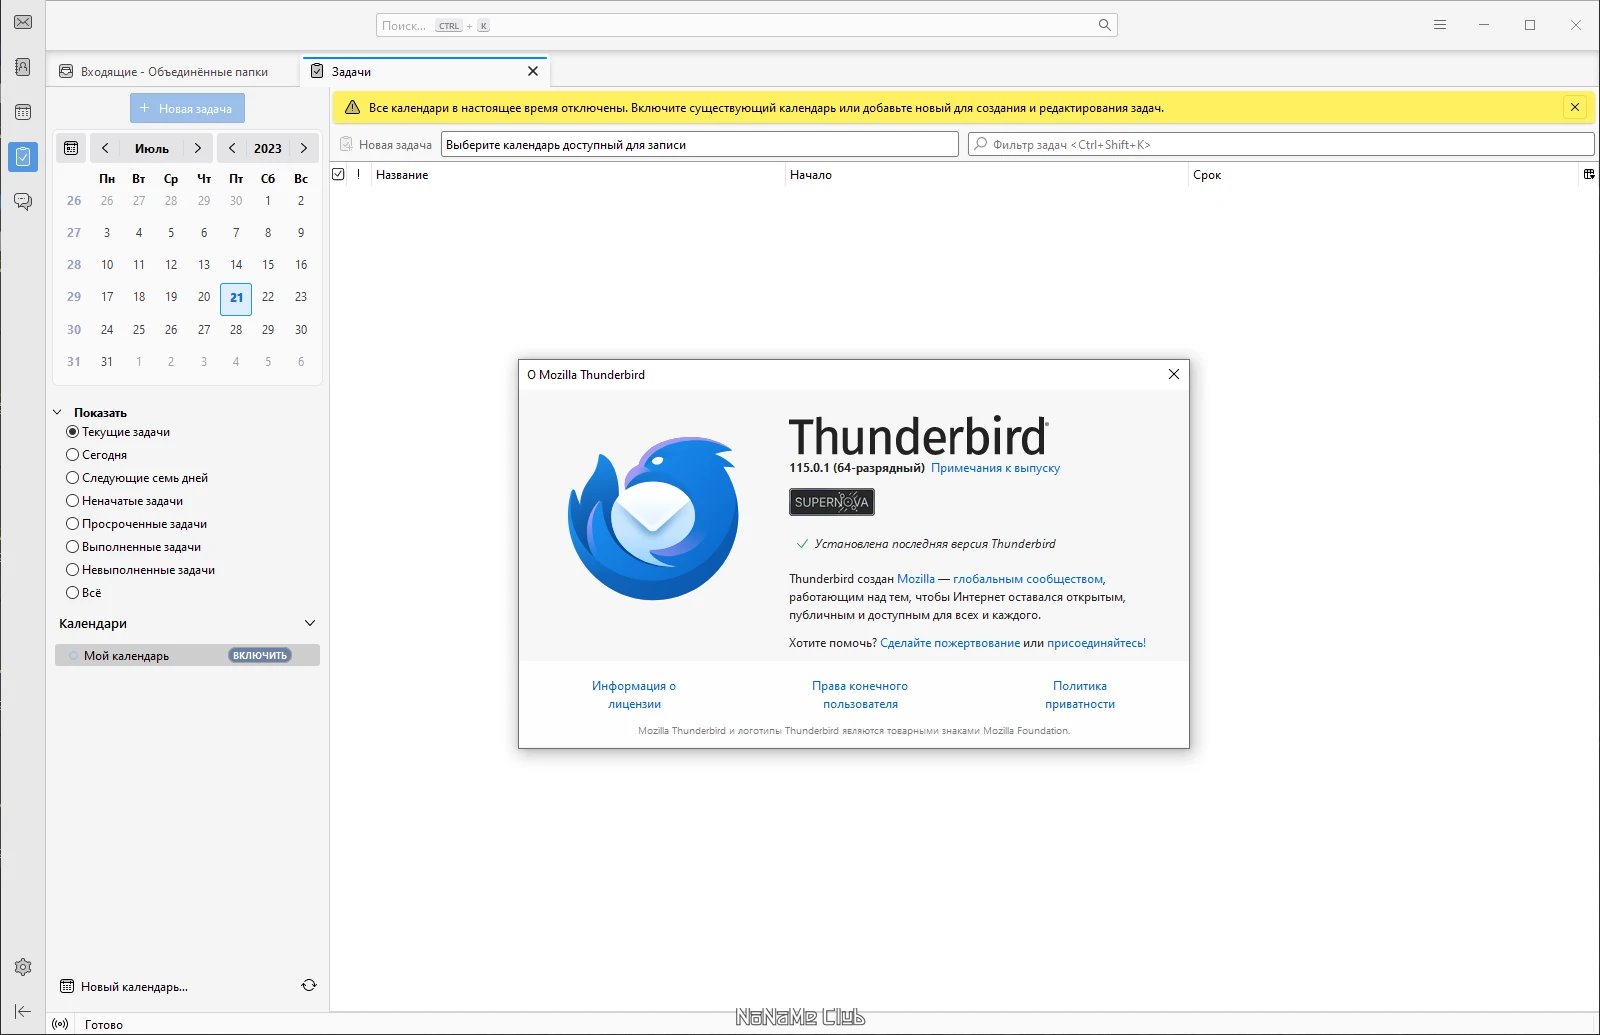This screenshot has width=1600, height=1035.
Task: Open the Settings gear icon
Action: click(x=23, y=967)
